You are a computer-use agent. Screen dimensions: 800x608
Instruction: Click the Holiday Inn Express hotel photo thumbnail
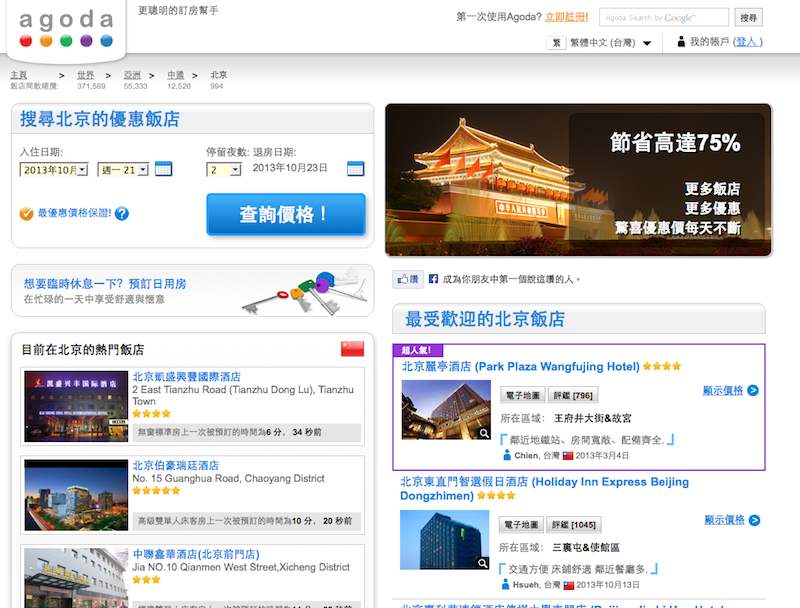(444, 540)
